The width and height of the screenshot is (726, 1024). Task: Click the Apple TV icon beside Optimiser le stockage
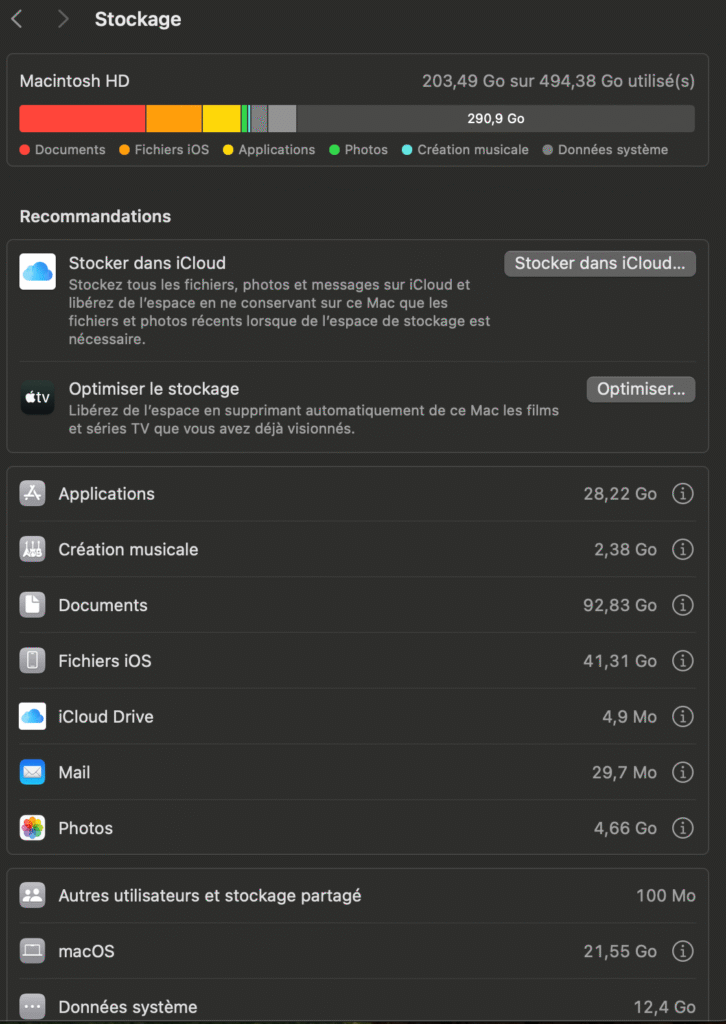(x=37, y=397)
